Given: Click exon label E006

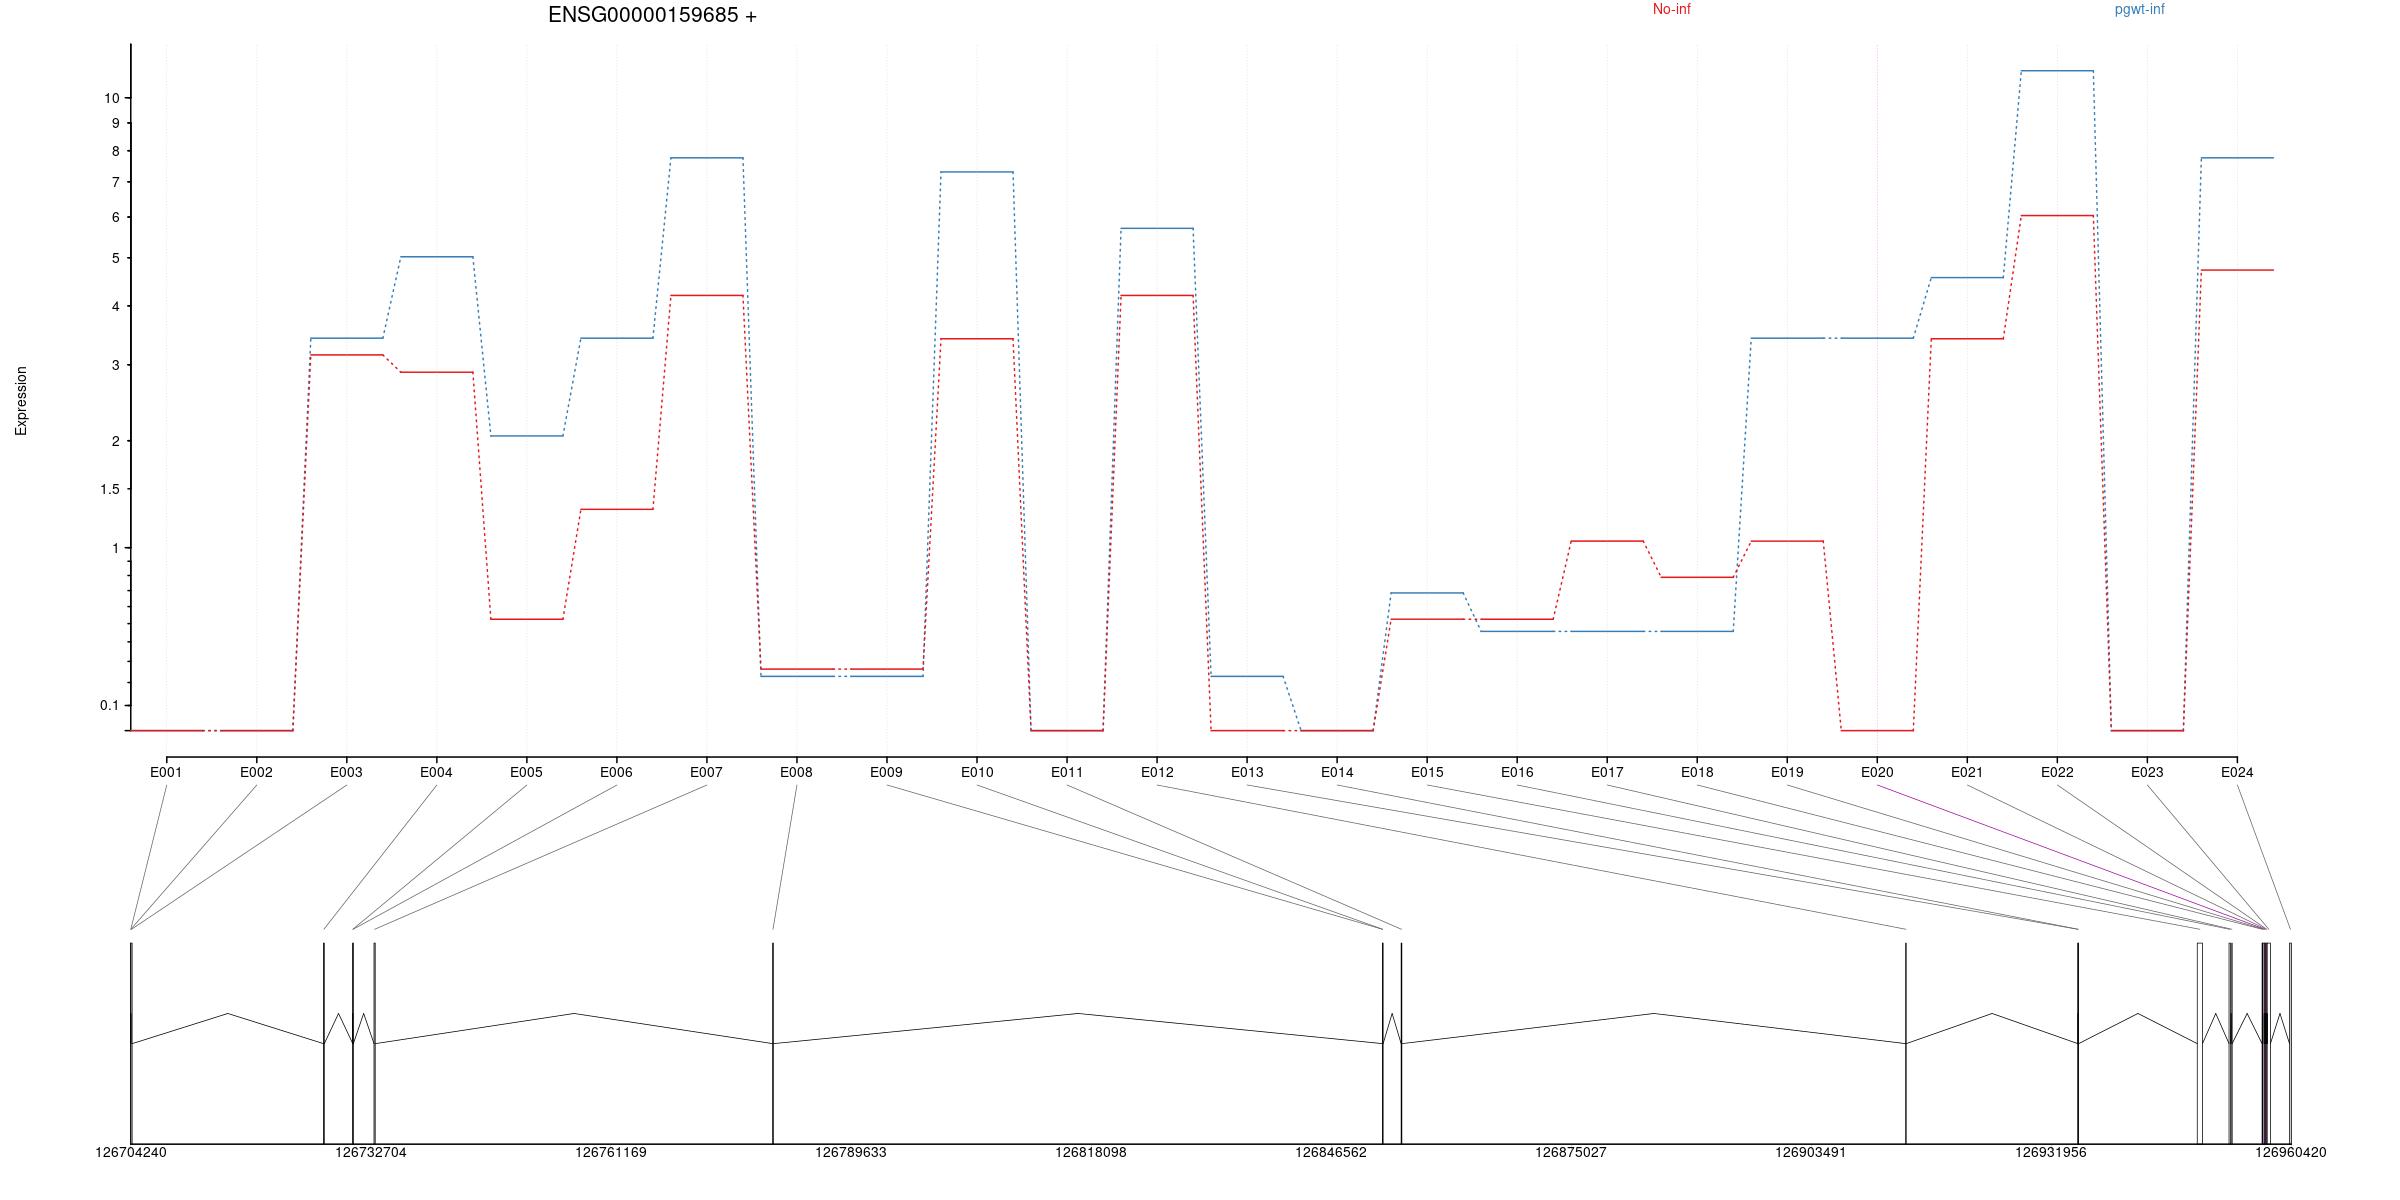Looking at the screenshot, I should coord(616,772).
